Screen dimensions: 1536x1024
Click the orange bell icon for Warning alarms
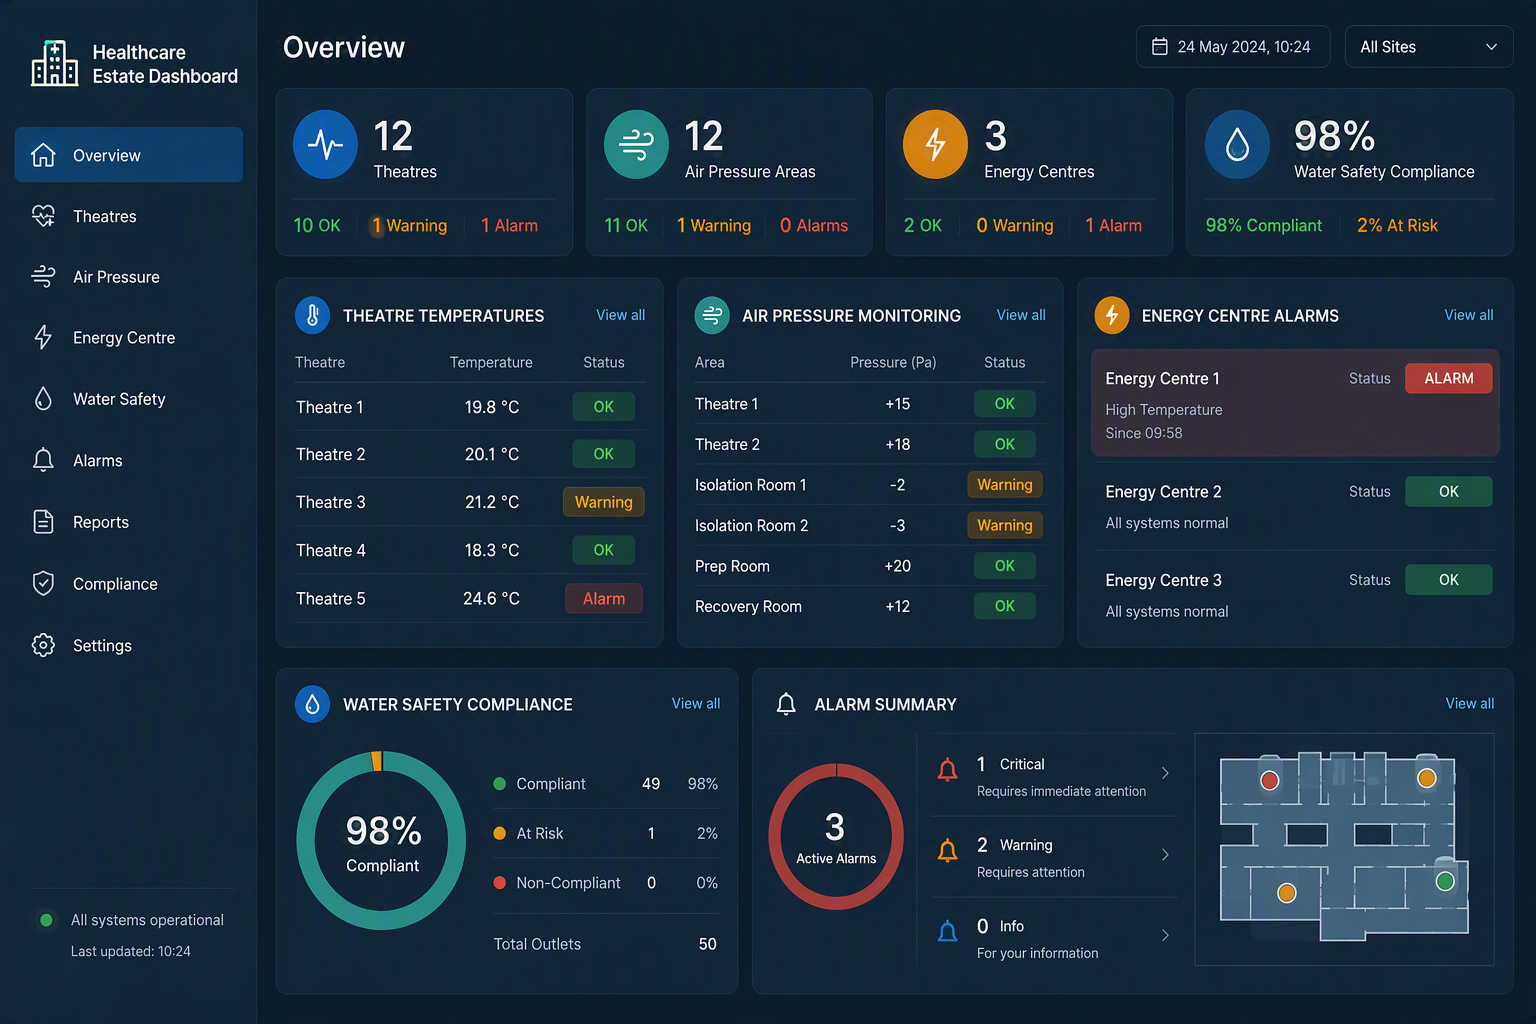coord(947,851)
